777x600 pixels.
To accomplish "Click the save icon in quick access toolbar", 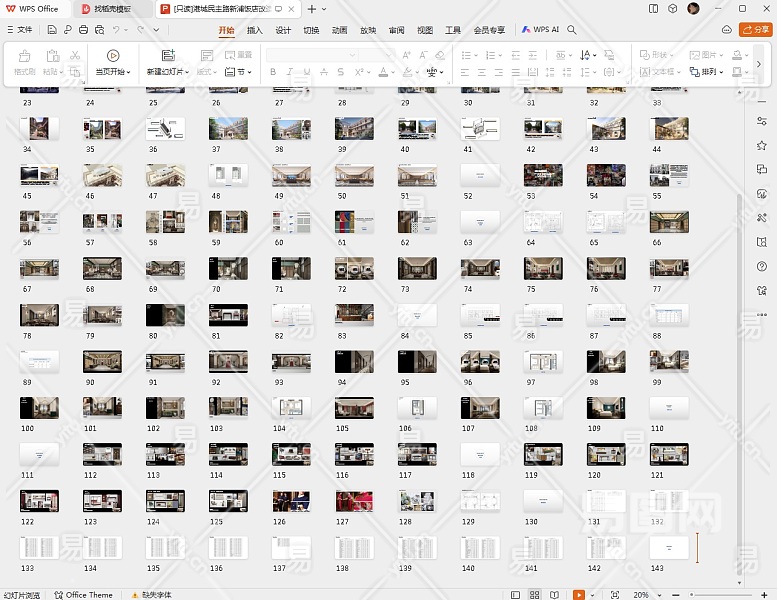I will (52, 30).
